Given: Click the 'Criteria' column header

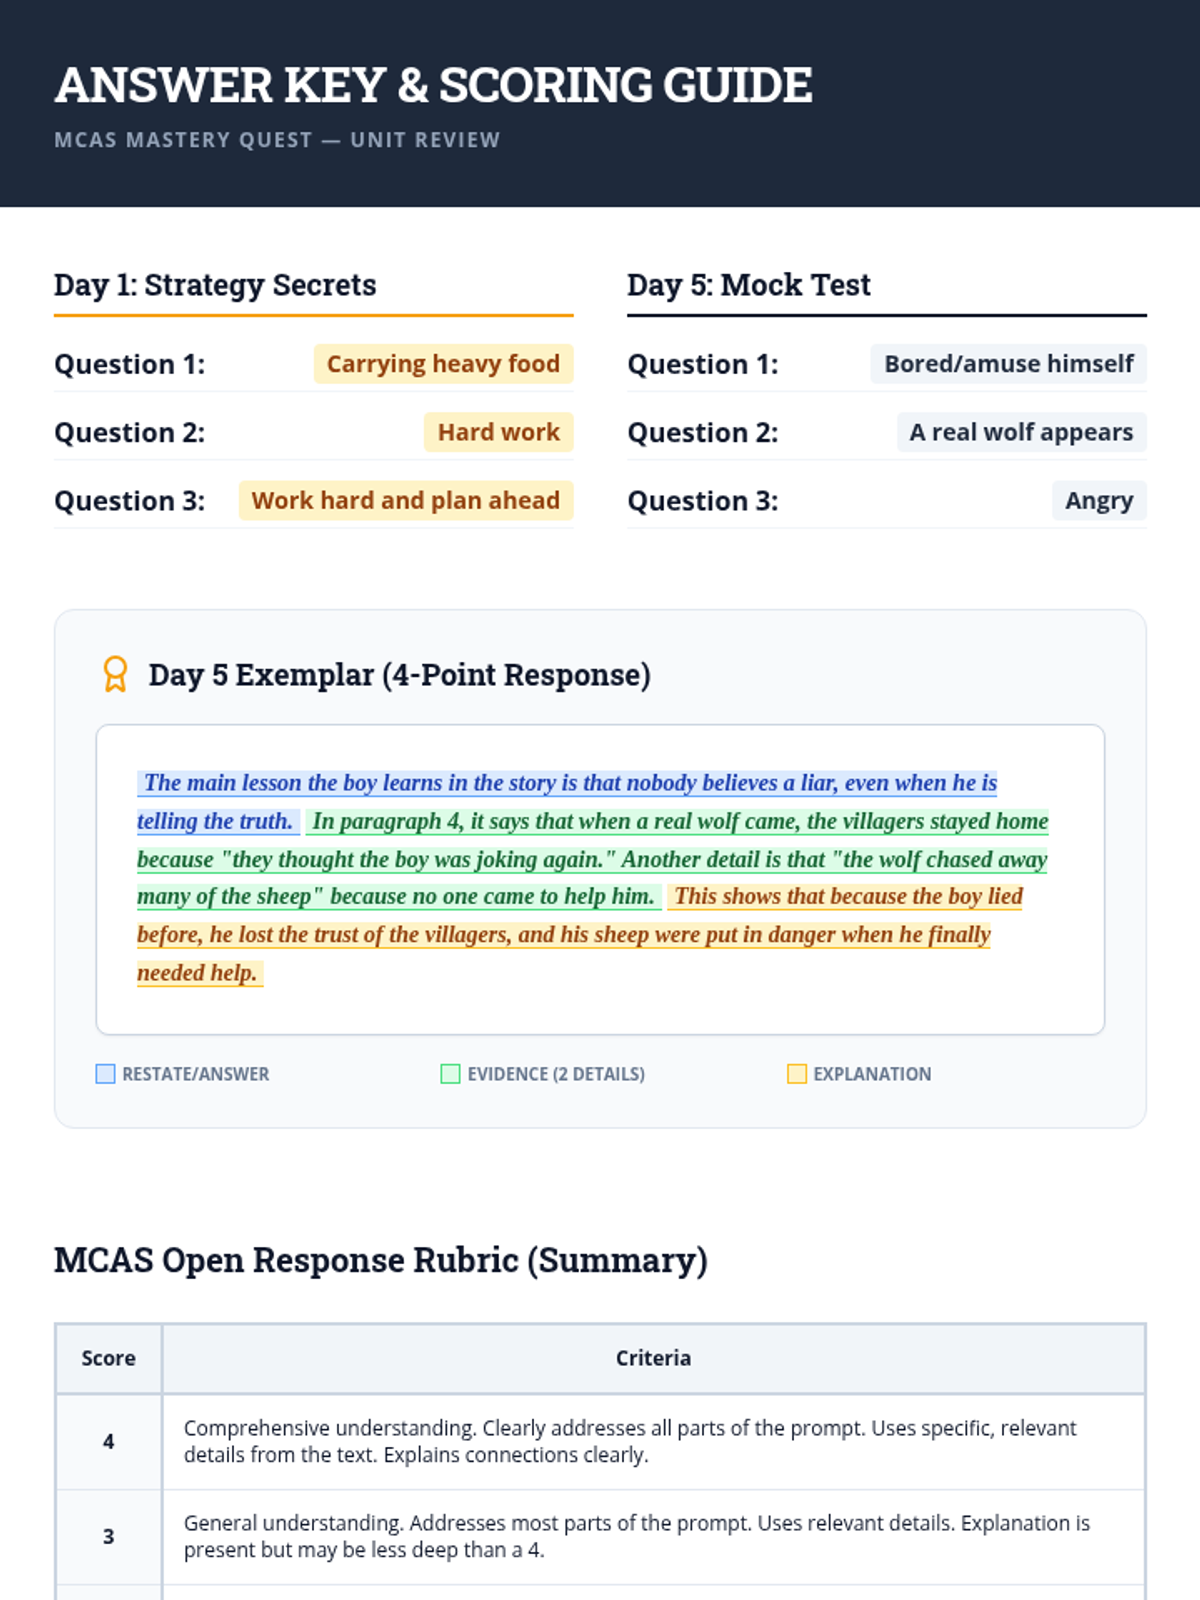Looking at the screenshot, I should tap(653, 1358).
